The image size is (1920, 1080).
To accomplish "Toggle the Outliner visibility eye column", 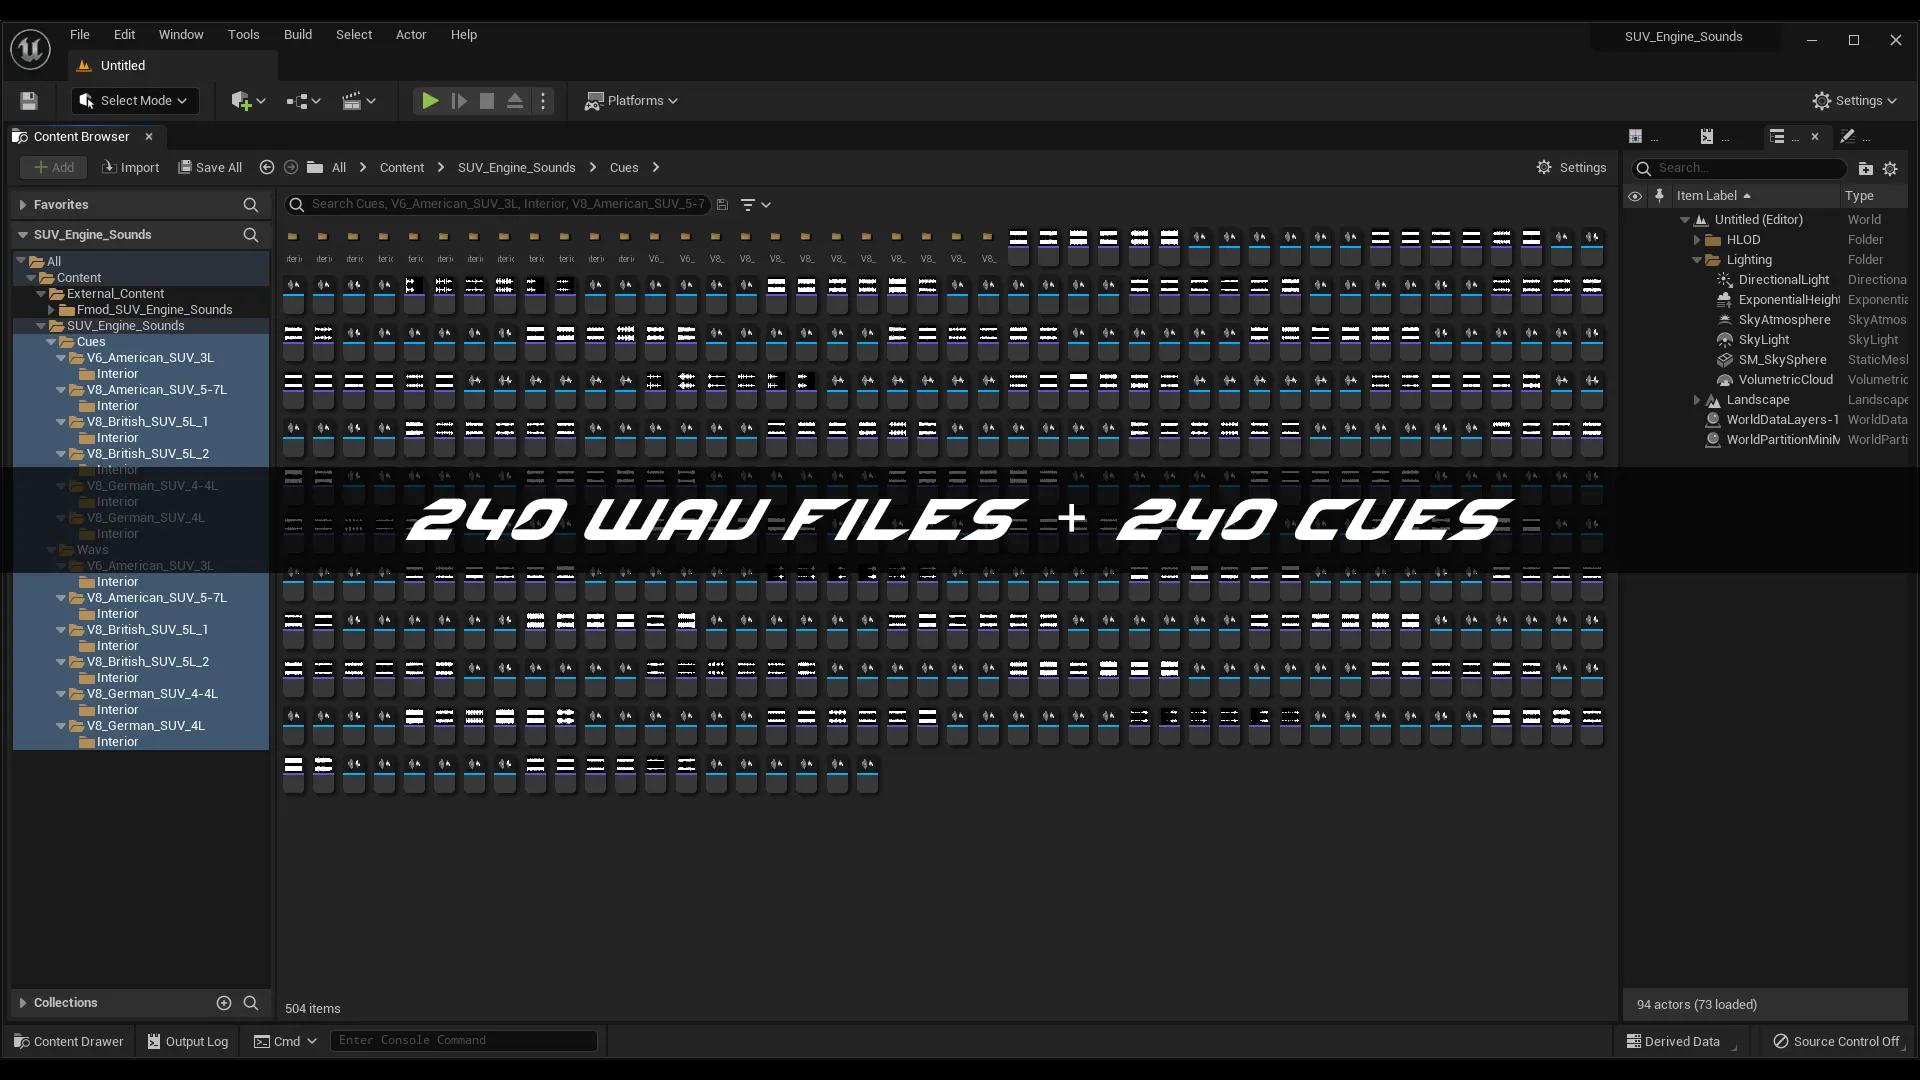I will [x=1635, y=196].
